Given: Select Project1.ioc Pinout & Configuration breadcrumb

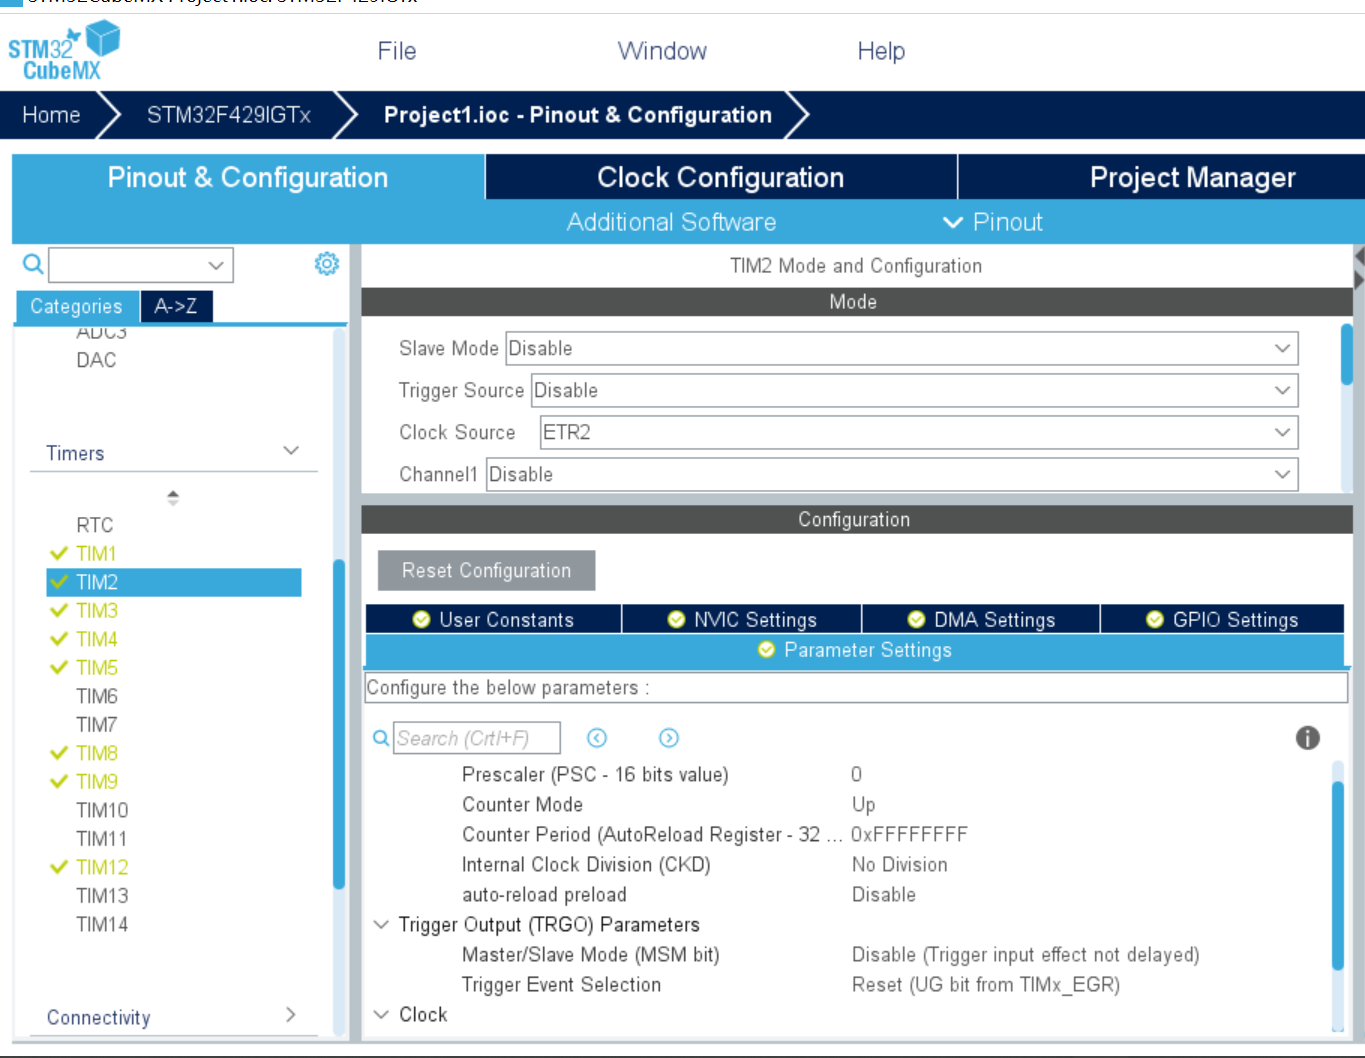Looking at the screenshot, I should [x=578, y=115].
